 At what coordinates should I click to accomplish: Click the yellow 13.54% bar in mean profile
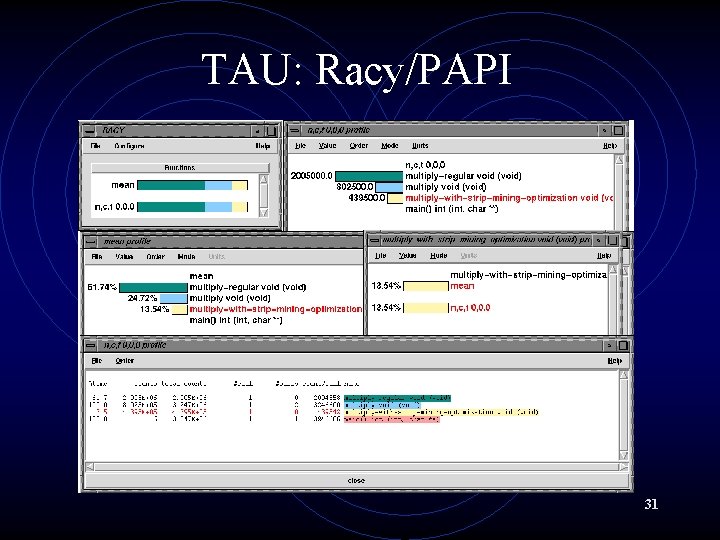tap(180, 309)
